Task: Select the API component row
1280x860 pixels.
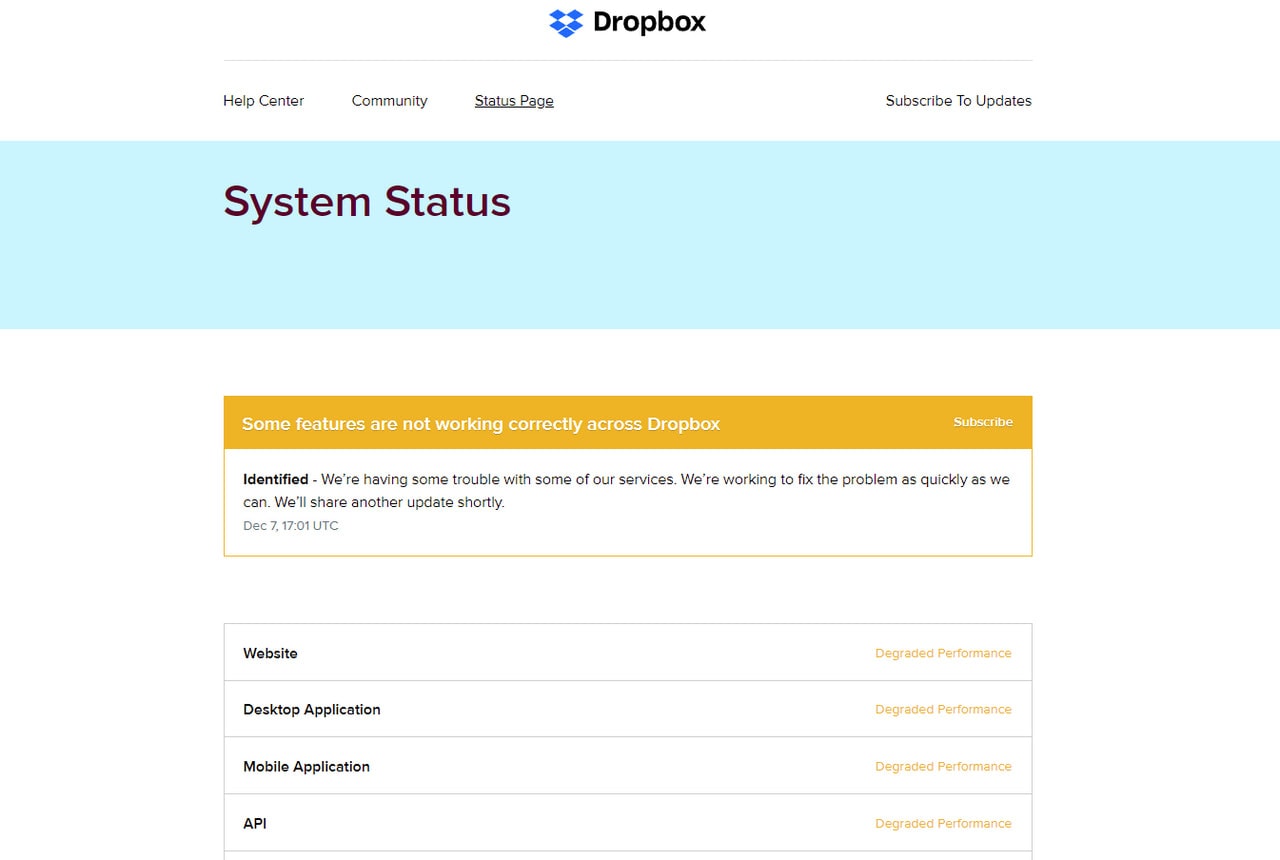Action: pos(628,824)
